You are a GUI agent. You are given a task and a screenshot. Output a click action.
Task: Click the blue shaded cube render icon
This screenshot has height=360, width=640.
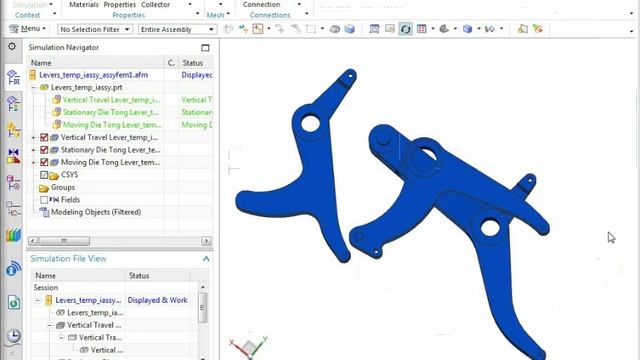pyautogui.click(x=467, y=29)
